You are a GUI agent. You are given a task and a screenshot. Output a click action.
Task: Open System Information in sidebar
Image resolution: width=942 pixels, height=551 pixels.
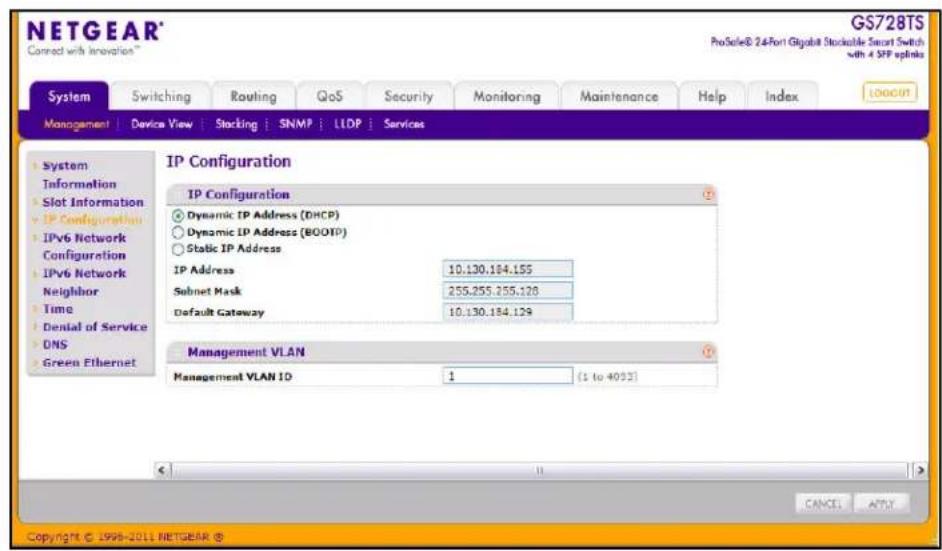79,174
